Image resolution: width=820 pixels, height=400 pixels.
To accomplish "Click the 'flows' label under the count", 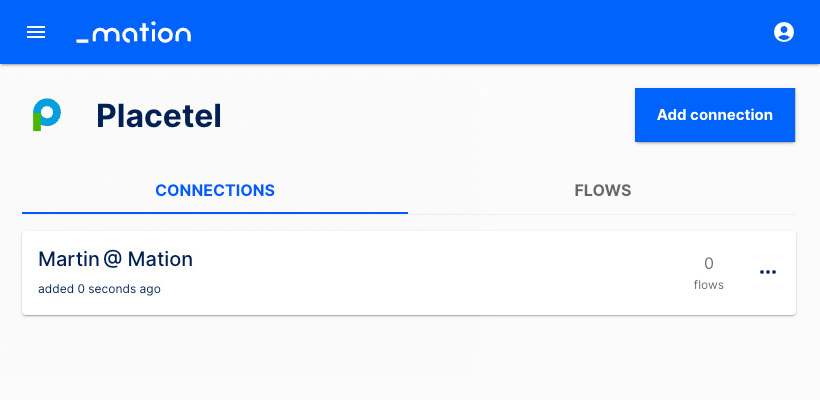I will click(x=709, y=285).
